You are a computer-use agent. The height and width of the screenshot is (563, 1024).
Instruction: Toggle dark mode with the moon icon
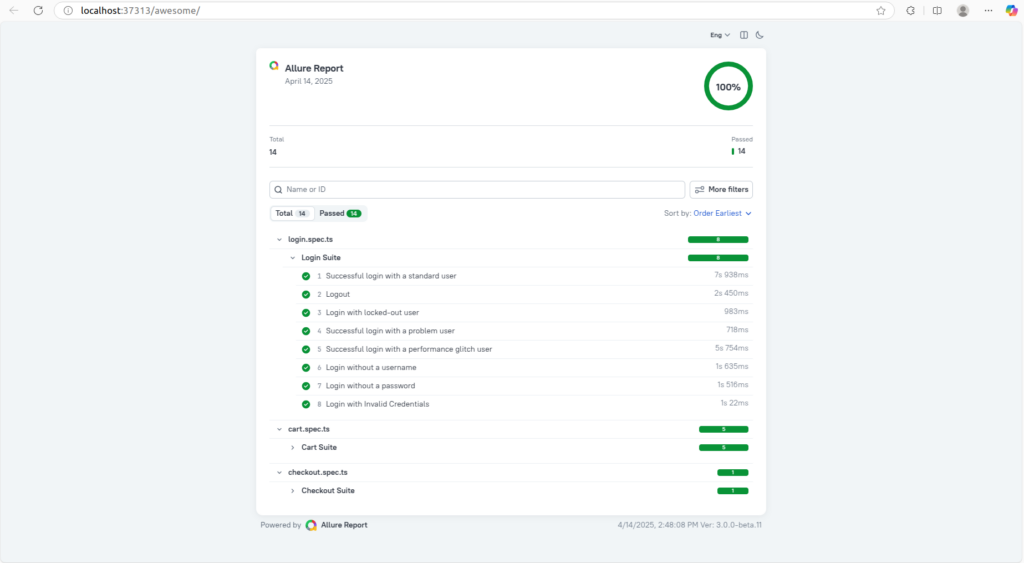760,35
